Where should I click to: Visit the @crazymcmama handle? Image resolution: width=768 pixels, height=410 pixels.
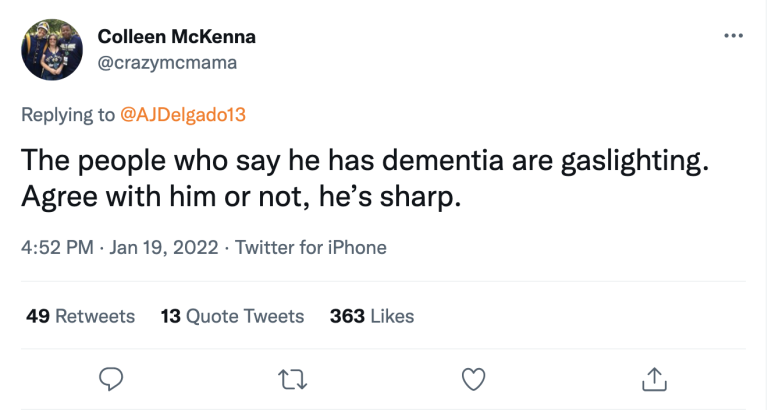[x=166, y=61]
